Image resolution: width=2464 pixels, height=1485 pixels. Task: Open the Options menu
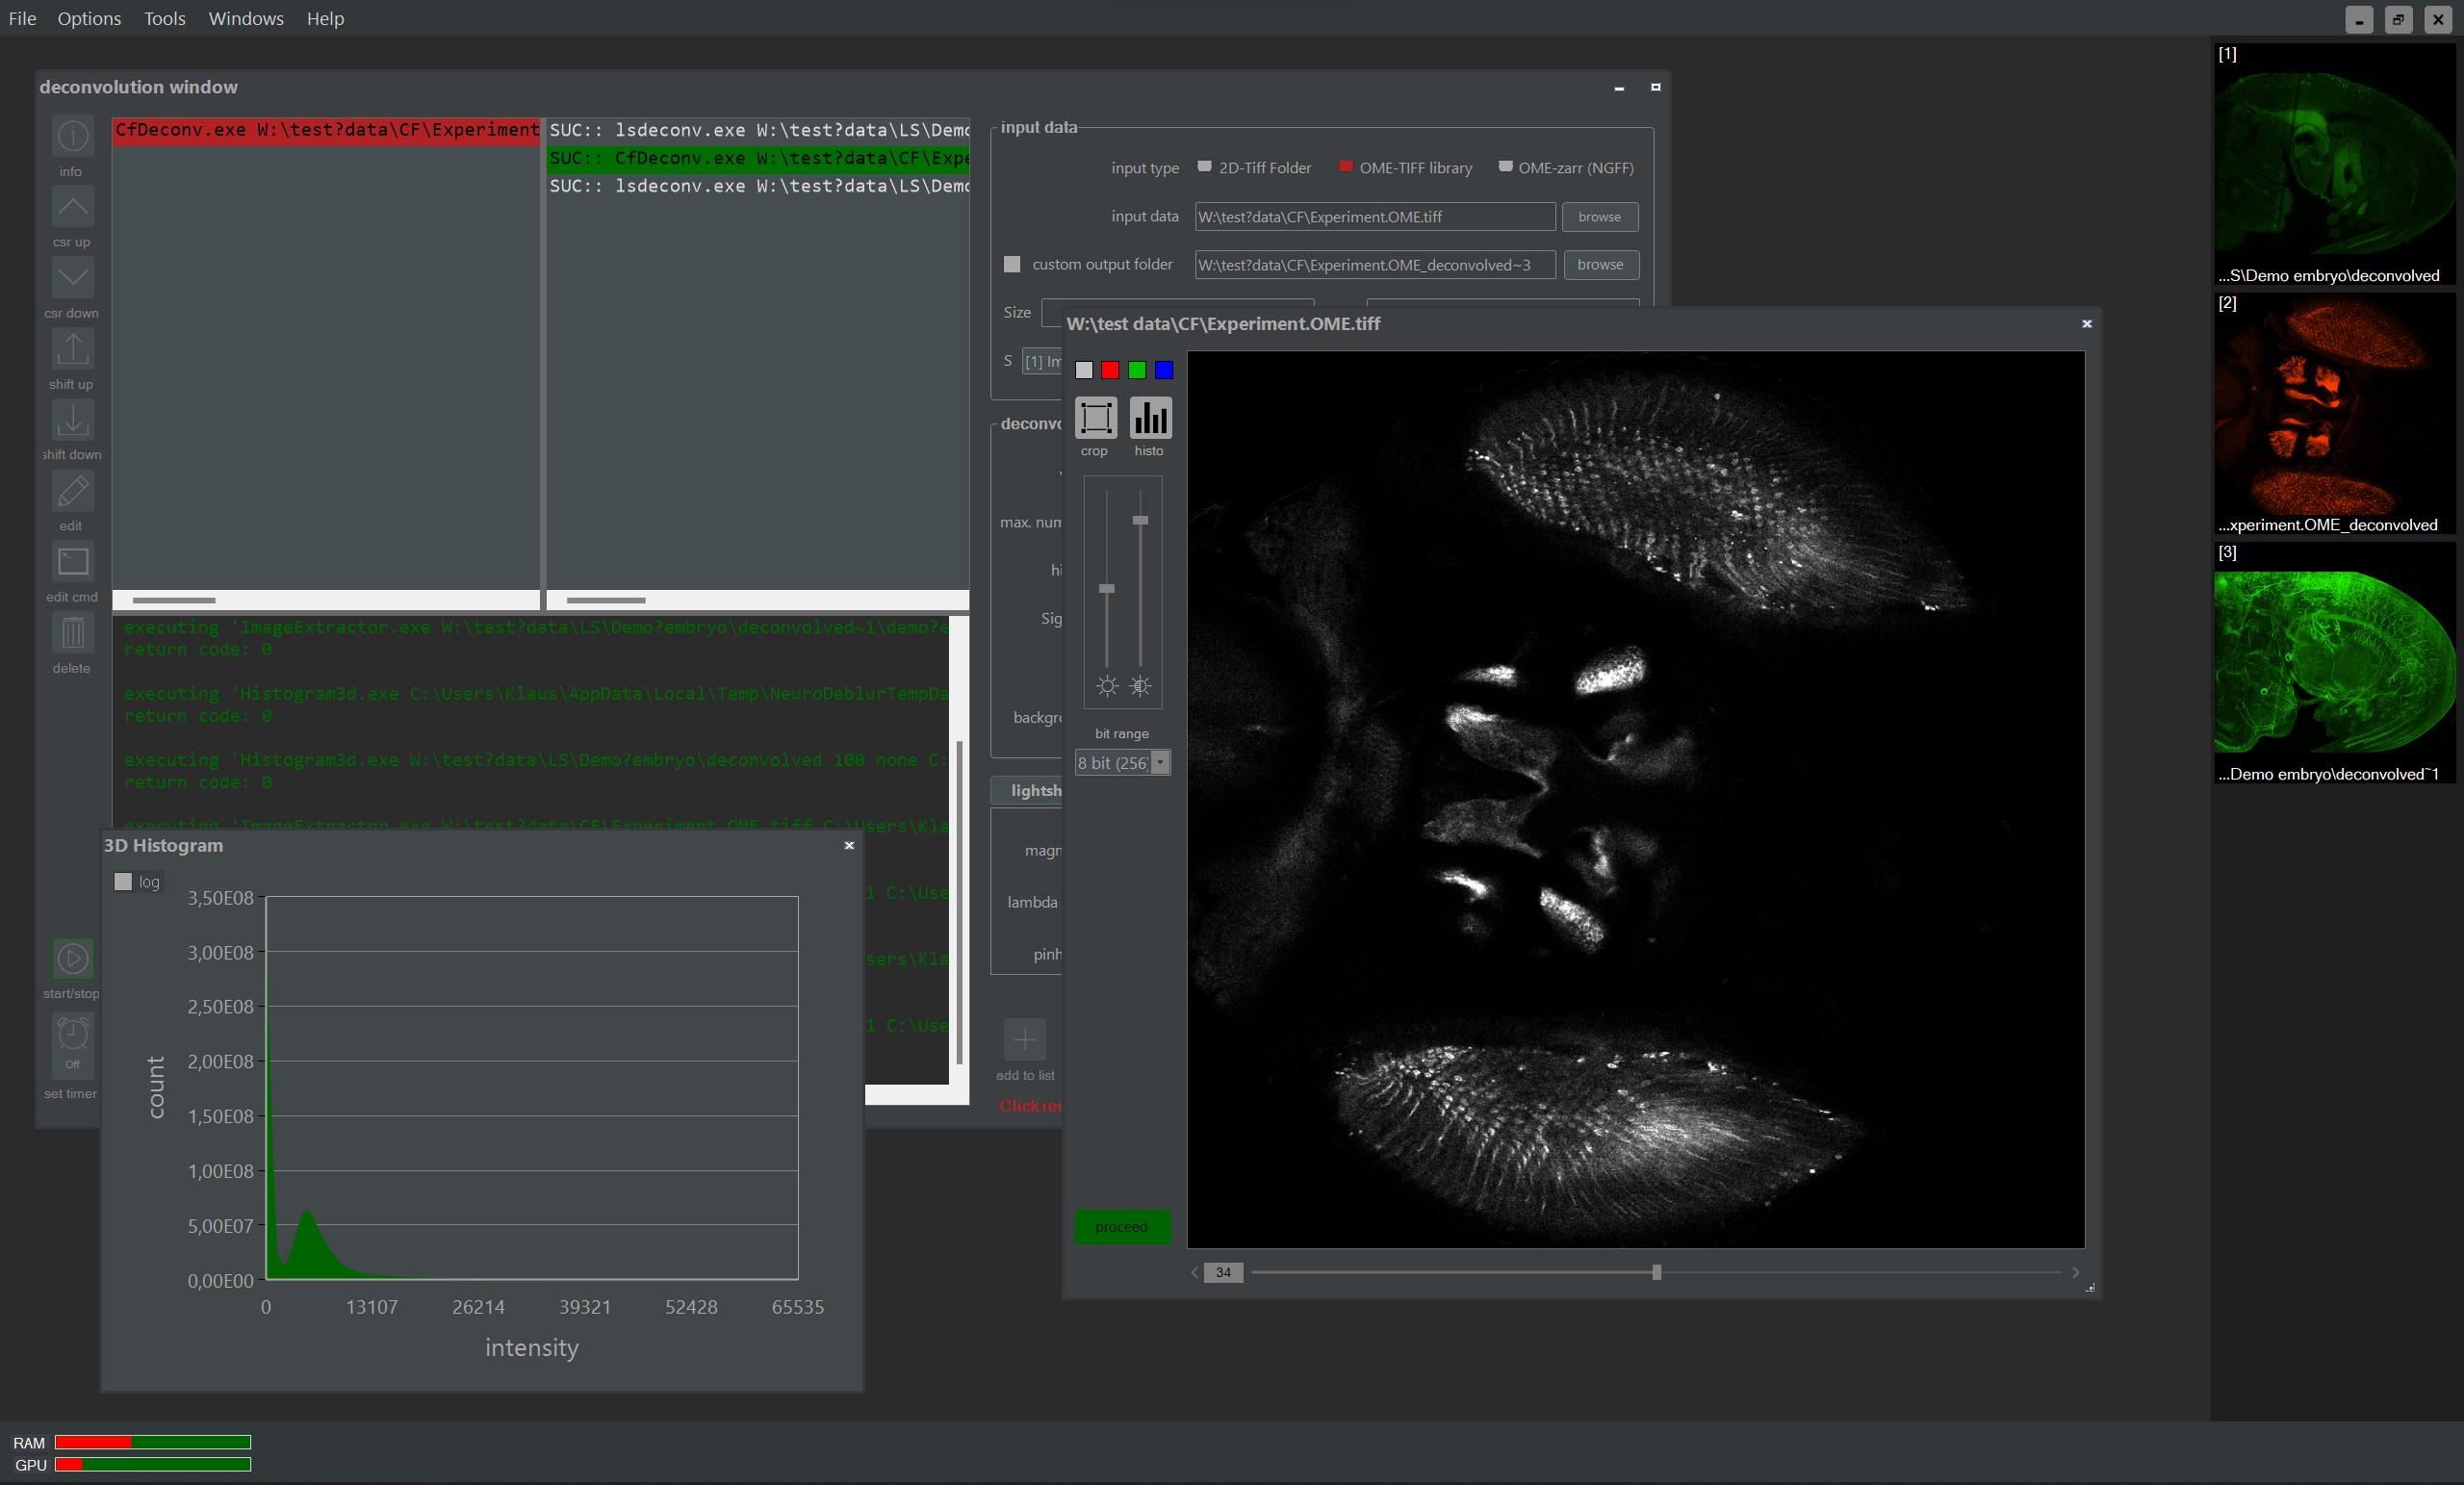coord(89,18)
